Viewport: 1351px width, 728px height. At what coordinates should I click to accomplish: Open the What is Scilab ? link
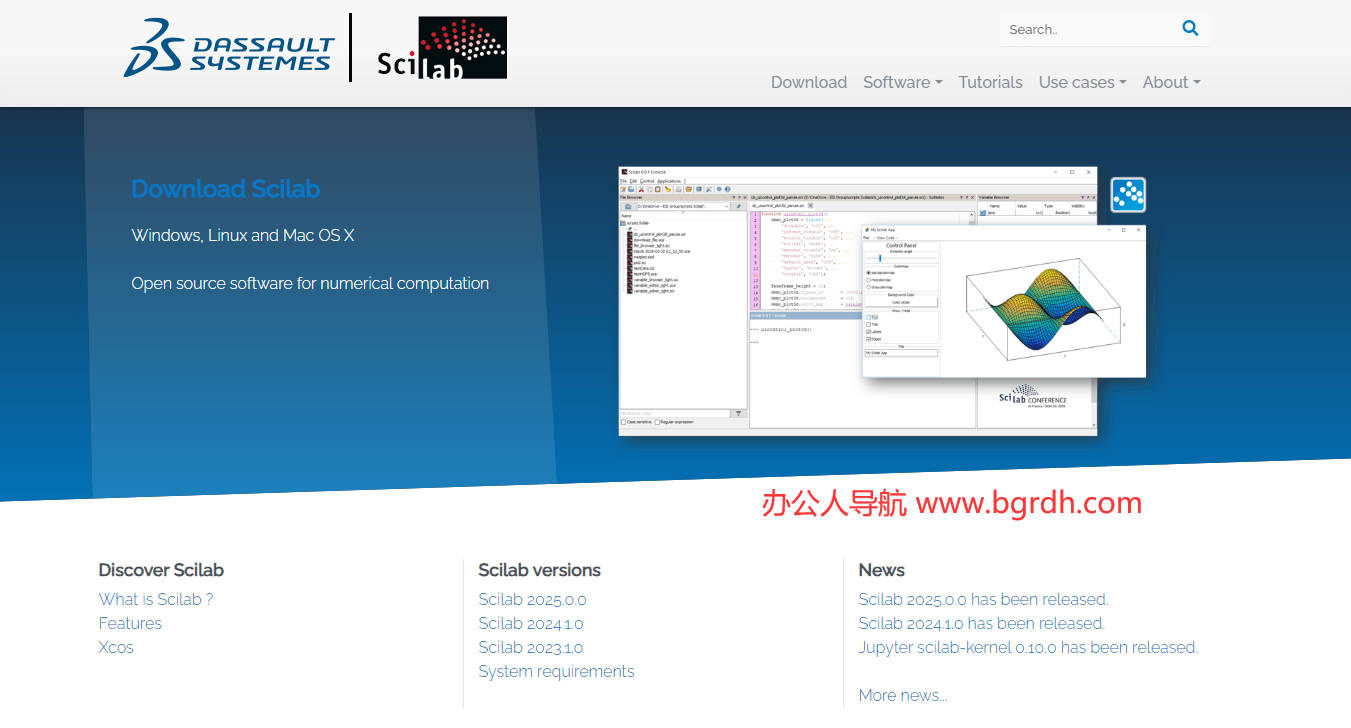click(x=155, y=599)
